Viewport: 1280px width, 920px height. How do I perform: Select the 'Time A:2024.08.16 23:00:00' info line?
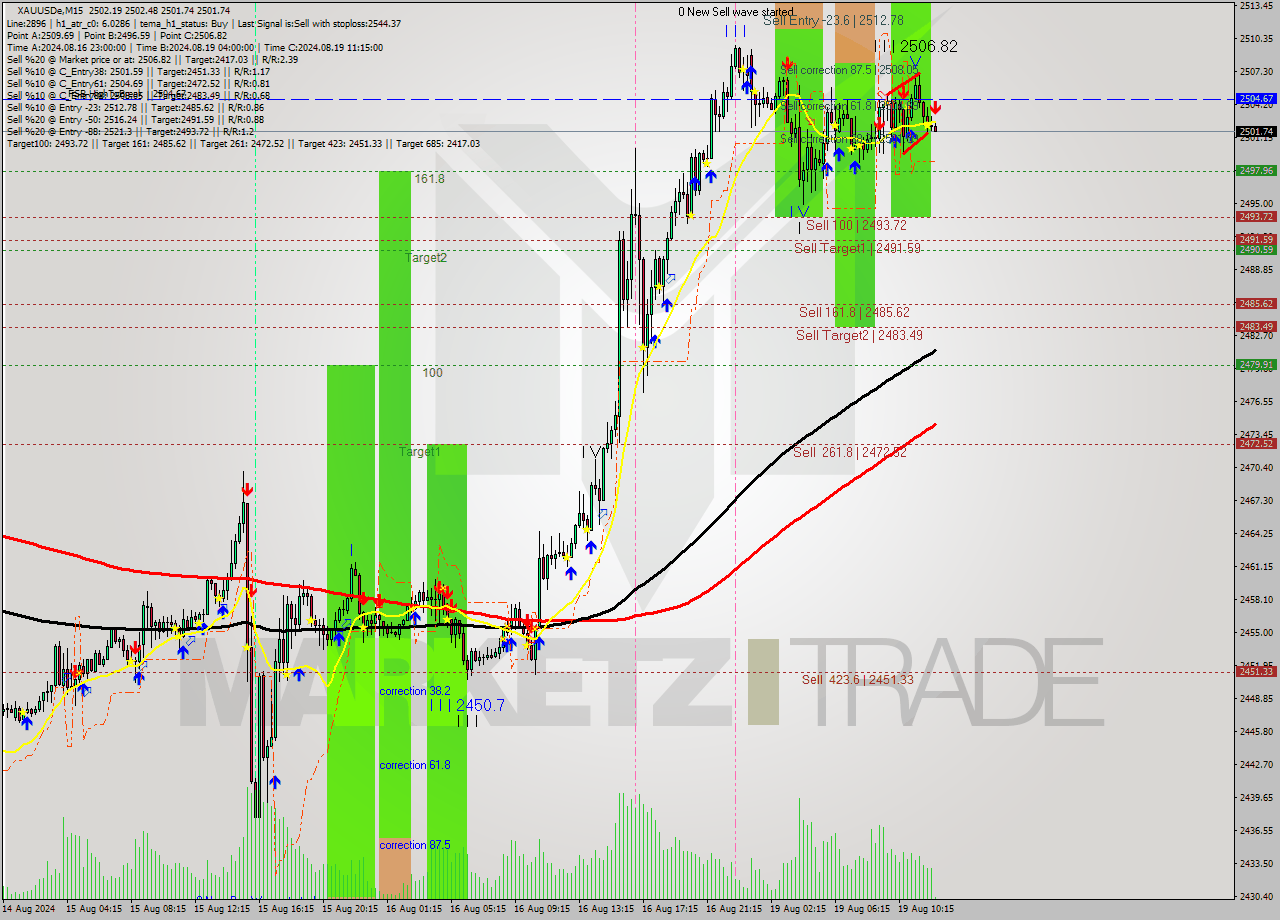pos(194,47)
